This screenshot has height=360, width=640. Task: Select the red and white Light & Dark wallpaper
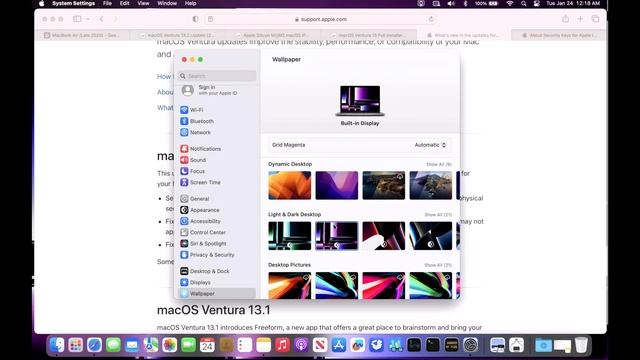tap(384, 236)
